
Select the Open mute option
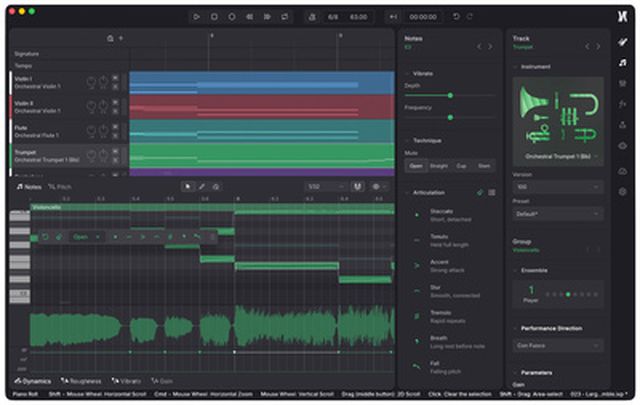[416, 166]
